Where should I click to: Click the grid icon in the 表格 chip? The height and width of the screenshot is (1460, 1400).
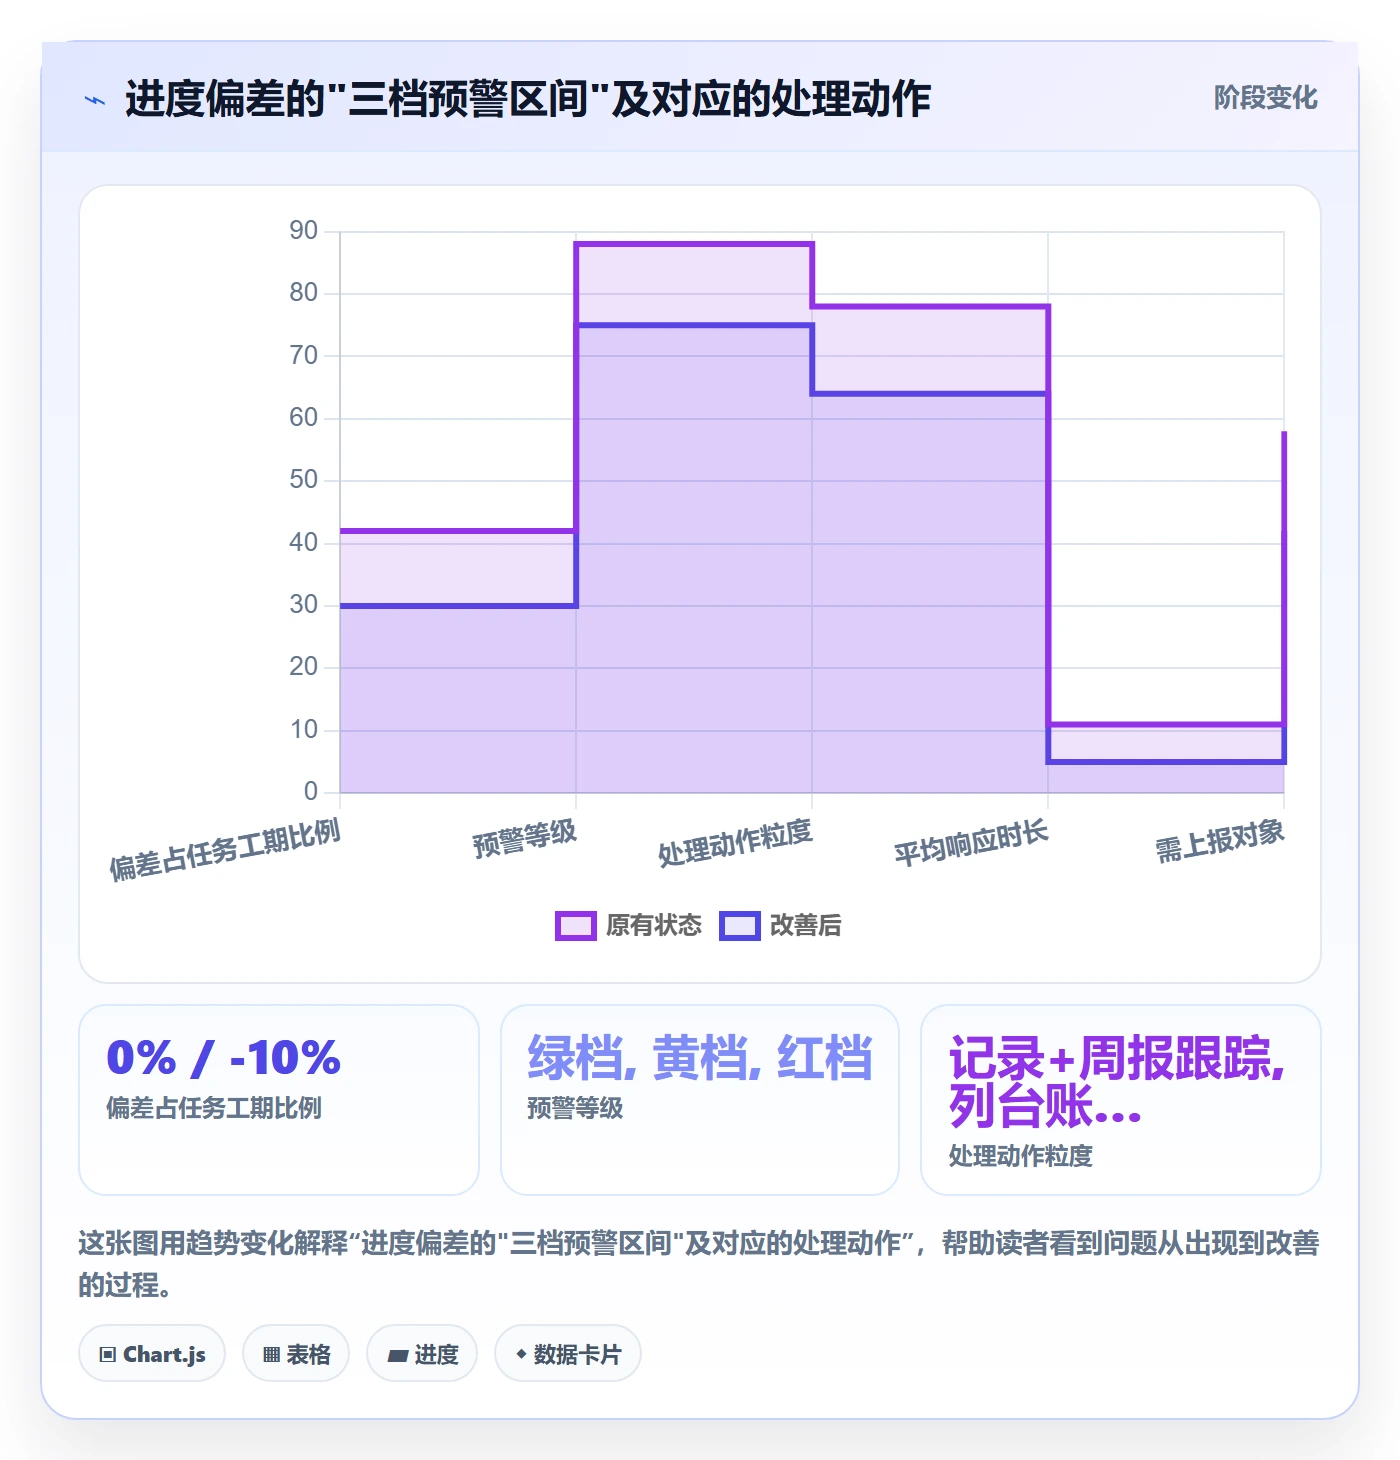point(271,1355)
